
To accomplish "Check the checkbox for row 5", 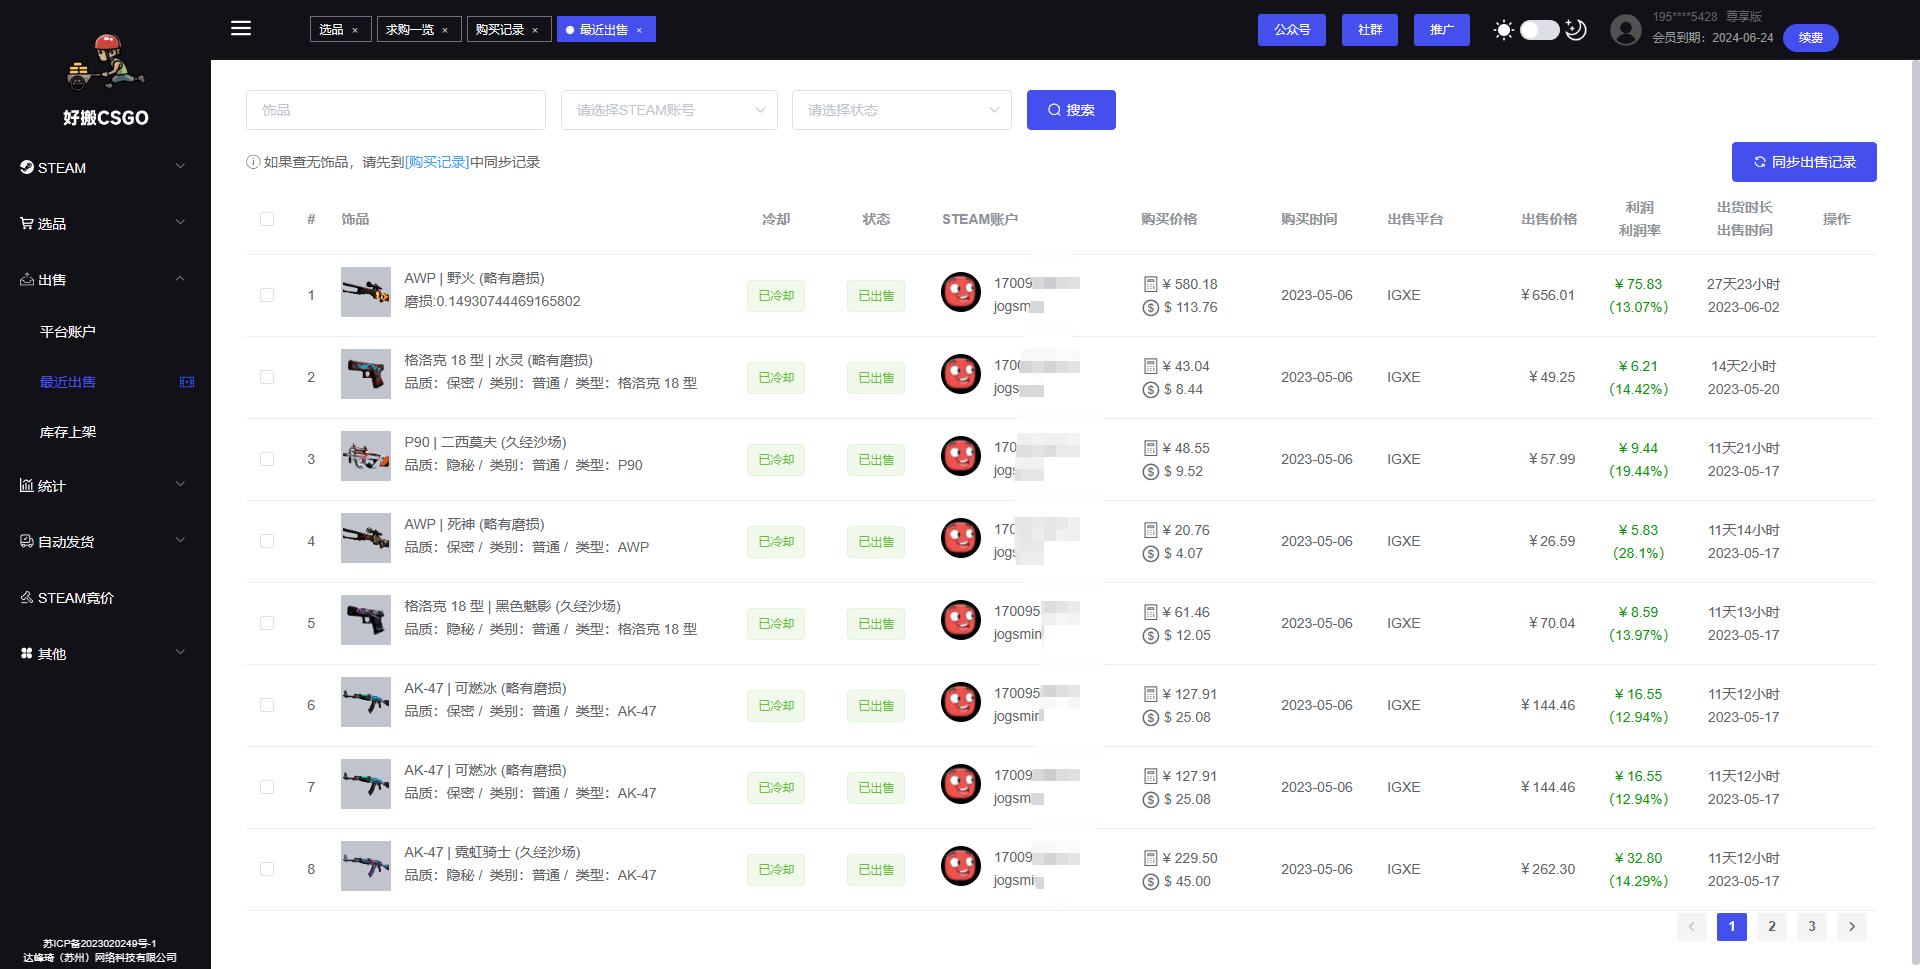I will click(x=267, y=623).
